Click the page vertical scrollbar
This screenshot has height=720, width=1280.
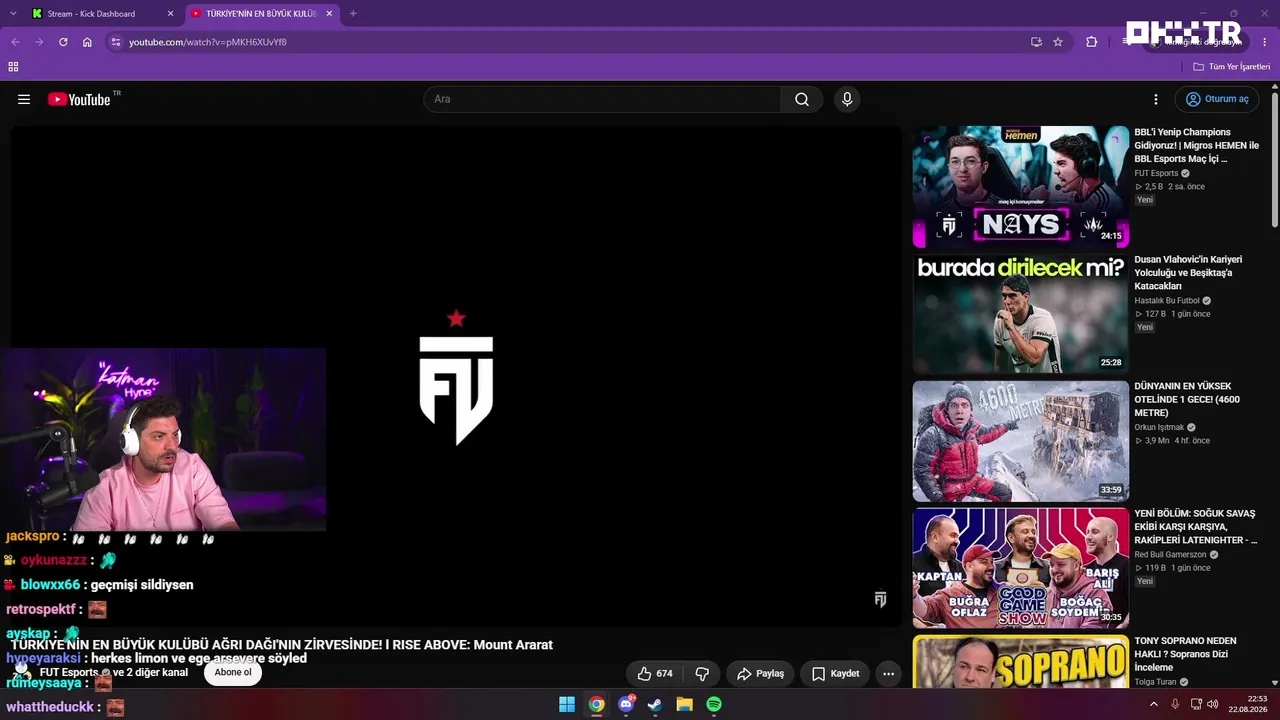1274,160
